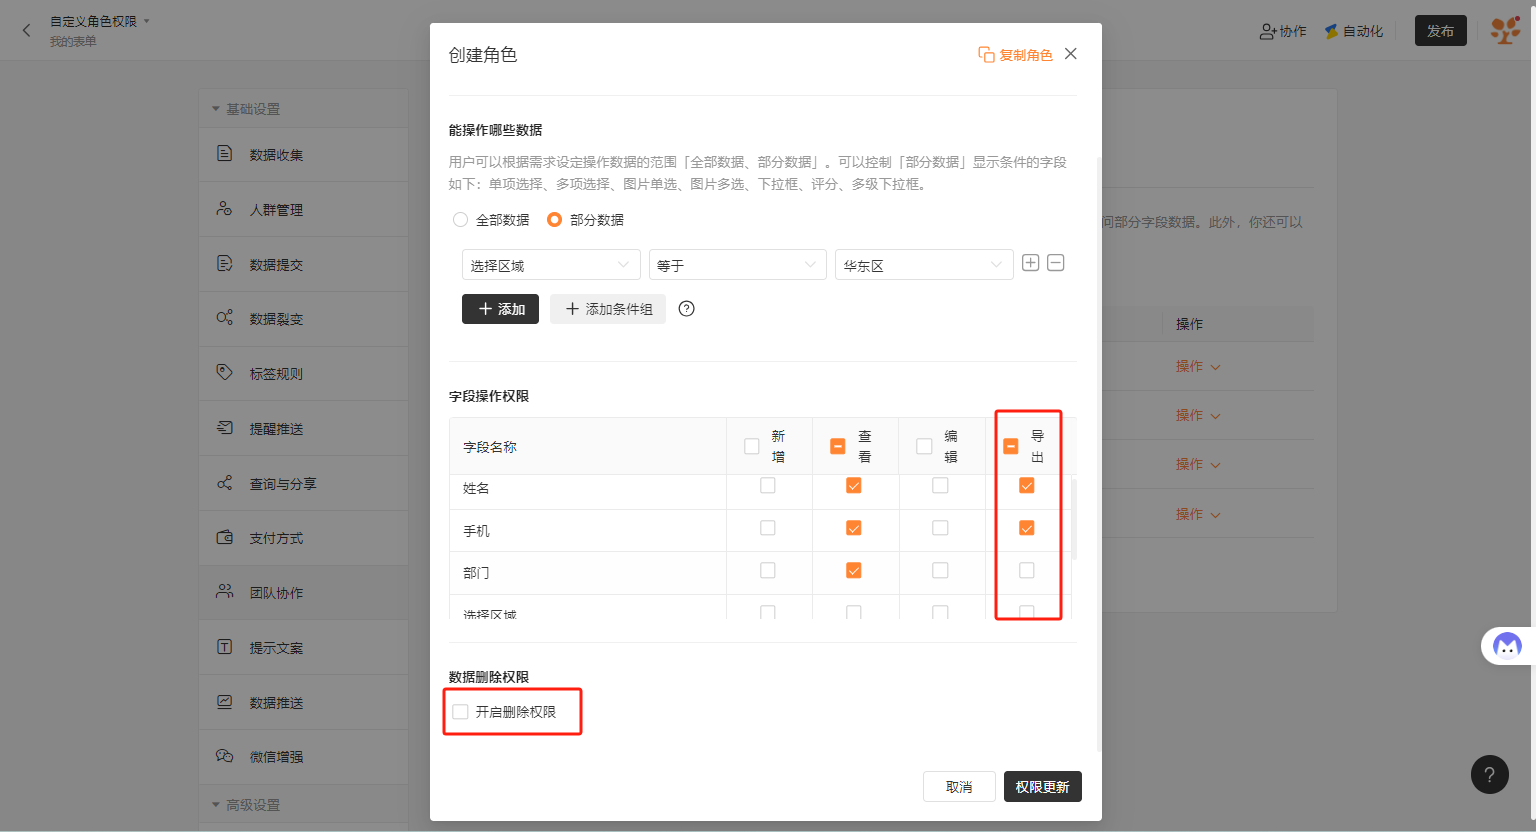Enable the 开启删除权限 checkbox
The height and width of the screenshot is (832, 1536).
460,712
